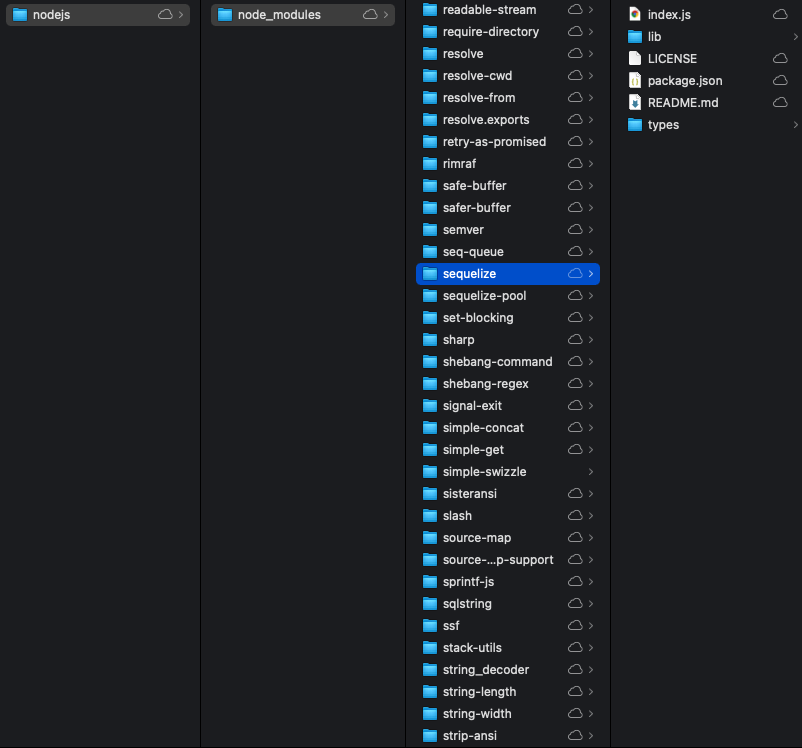Click the index.js file icon
The image size is (802, 748).
pos(635,14)
